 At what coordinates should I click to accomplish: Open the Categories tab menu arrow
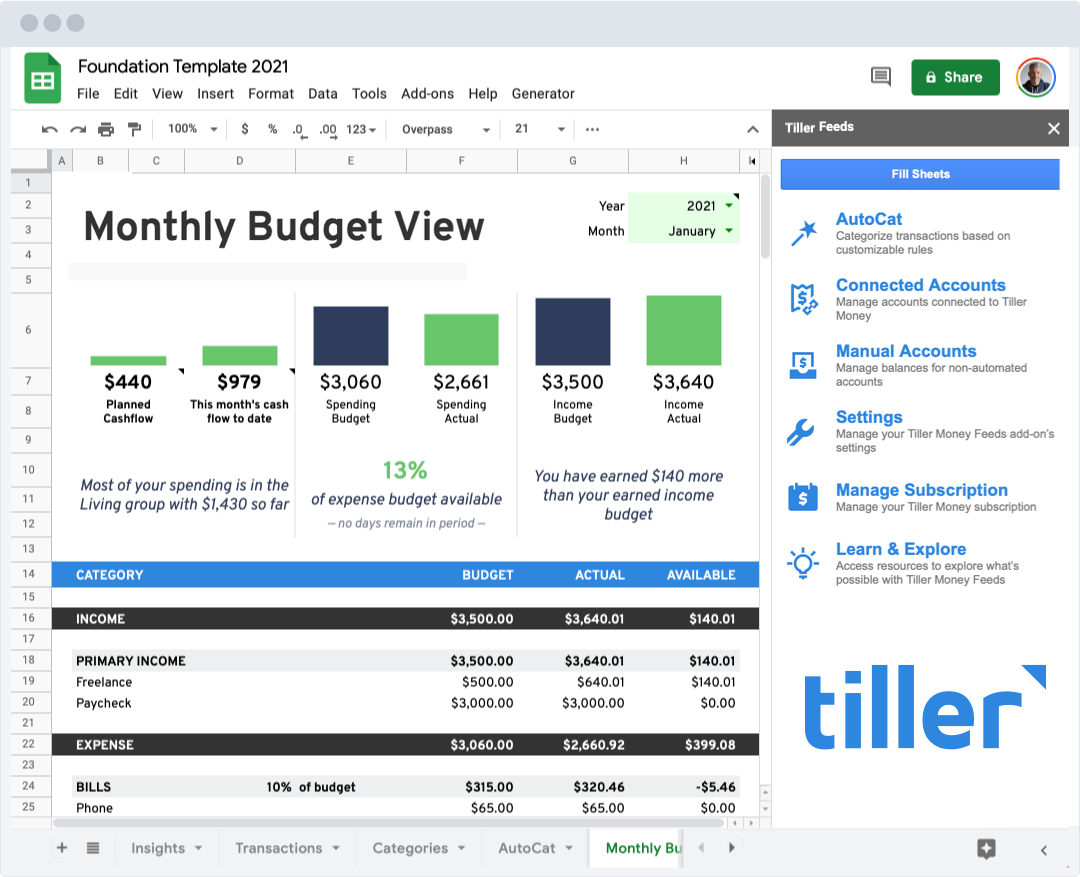point(461,848)
